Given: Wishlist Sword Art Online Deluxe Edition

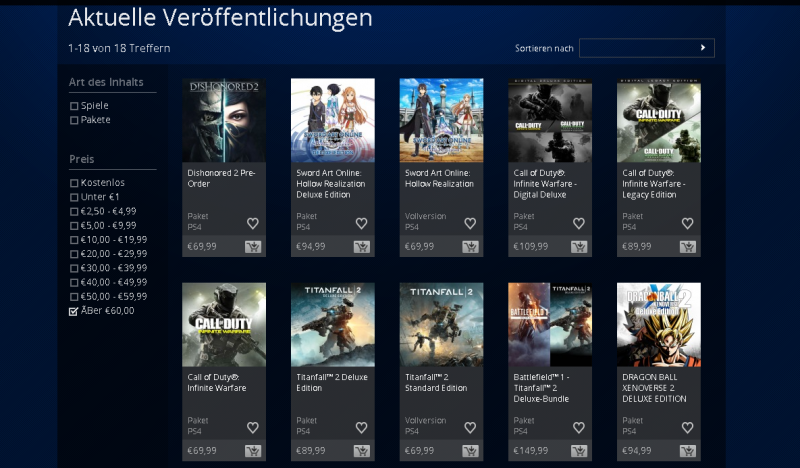Looking at the screenshot, I should pyautogui.click(x=361, y=223).
